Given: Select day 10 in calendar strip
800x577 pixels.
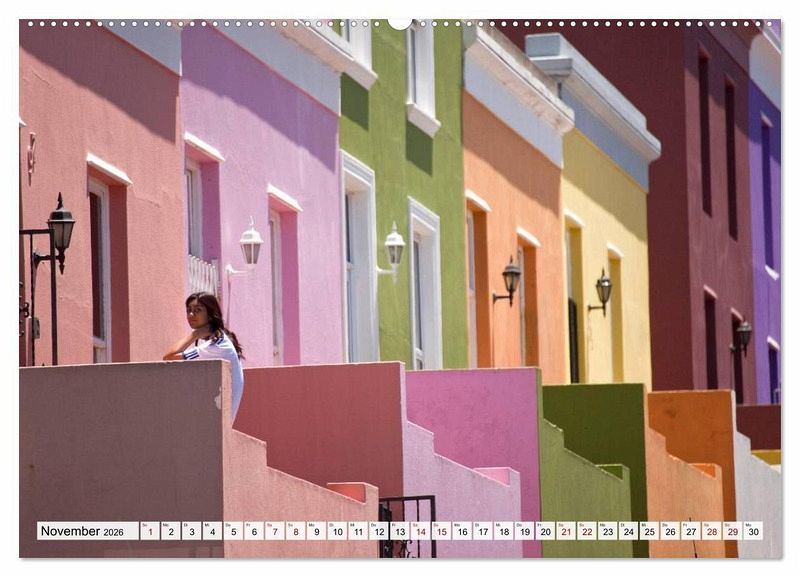Looking at the screenshot, I should click(x=337, y=531).
